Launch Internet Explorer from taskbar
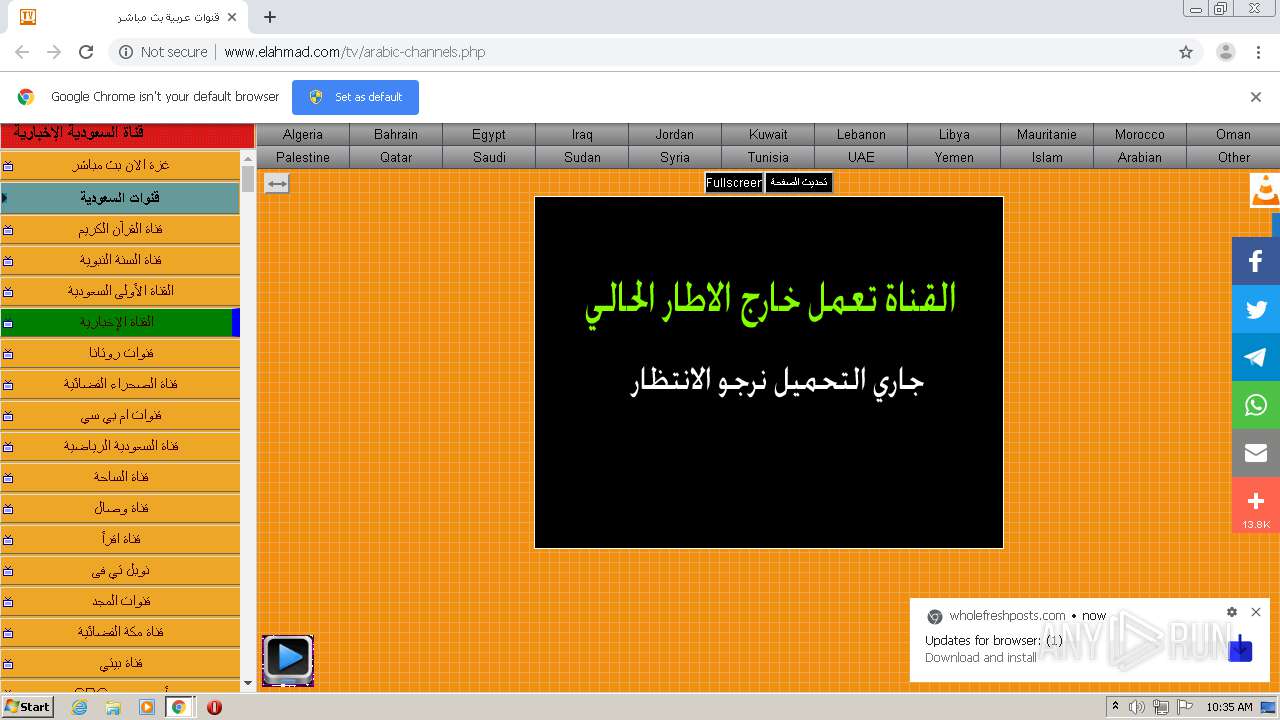This screenshot has width=1280, height=720. pyautogui.click(x=80, y=707)
